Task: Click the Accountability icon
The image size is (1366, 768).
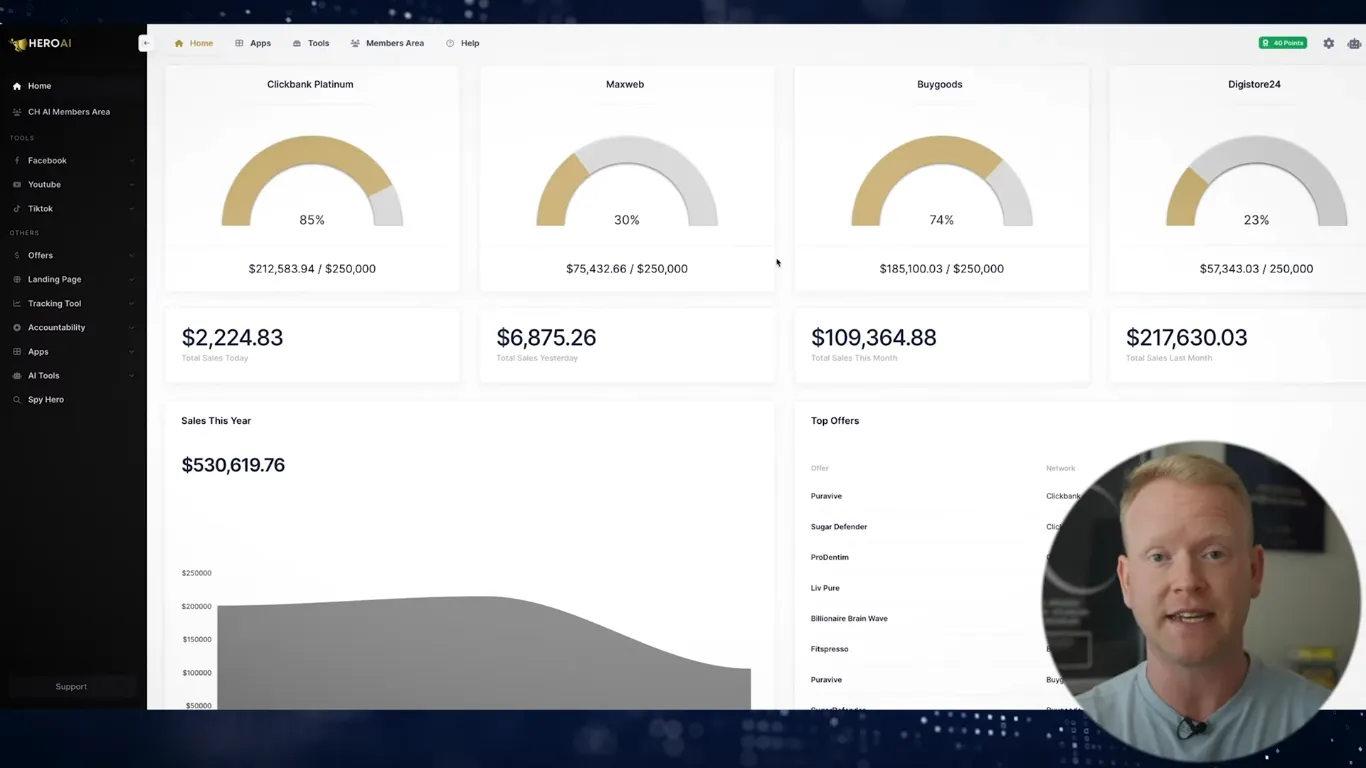Action: point(17,327)
